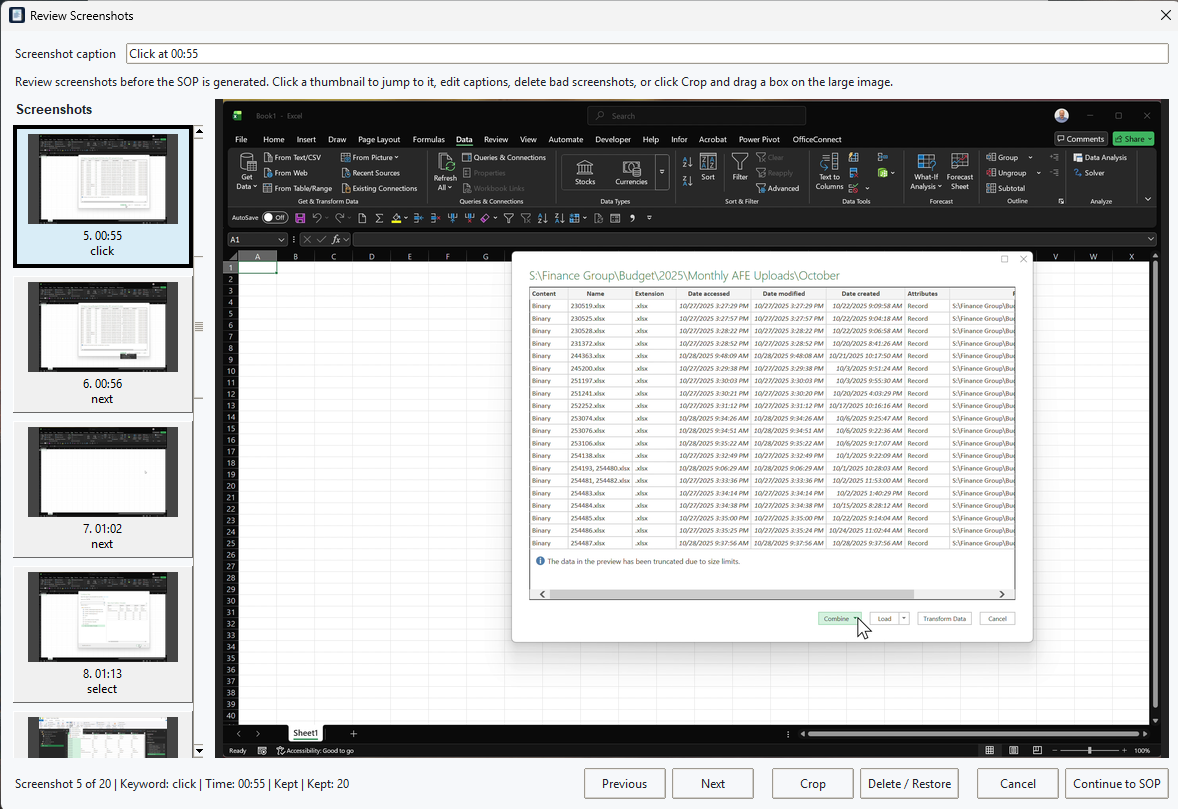1178x809 pixels.
Task: Expand the Data Types gallery arrow
Action: [662, 172]
